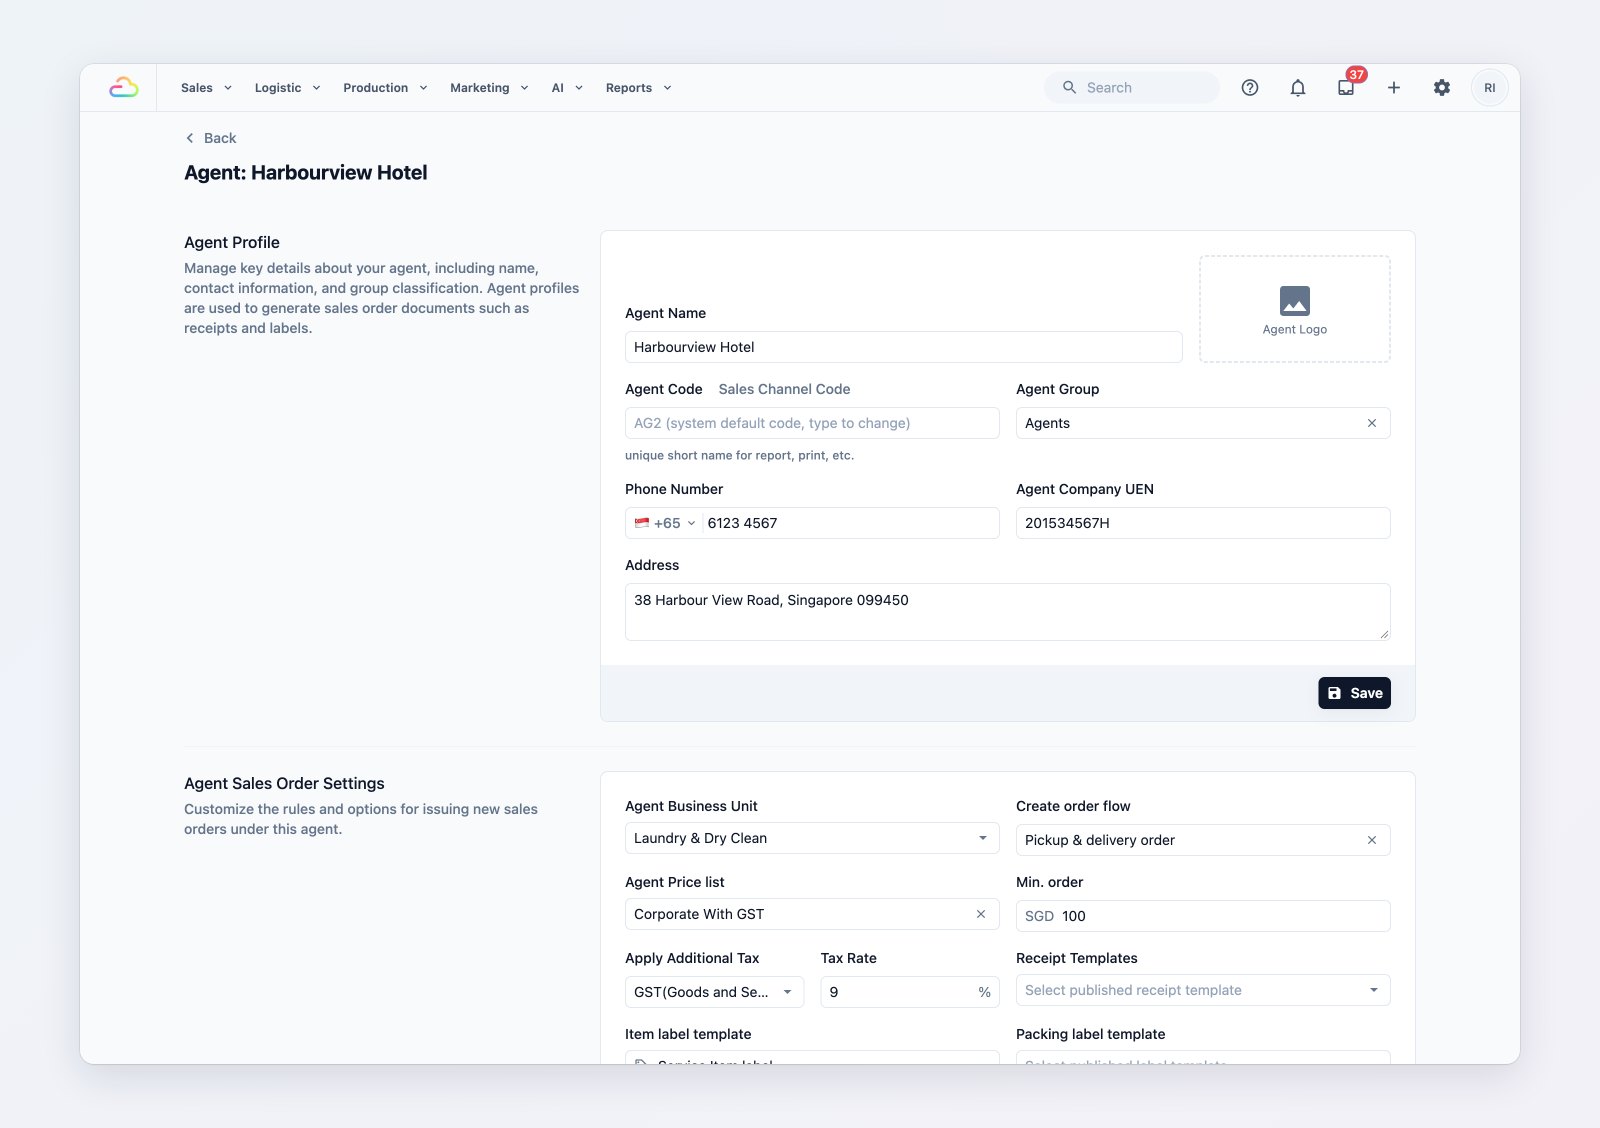Expand the AI menu
This screenshot has height=1128, width=1600.
click(x=567, y=88)
